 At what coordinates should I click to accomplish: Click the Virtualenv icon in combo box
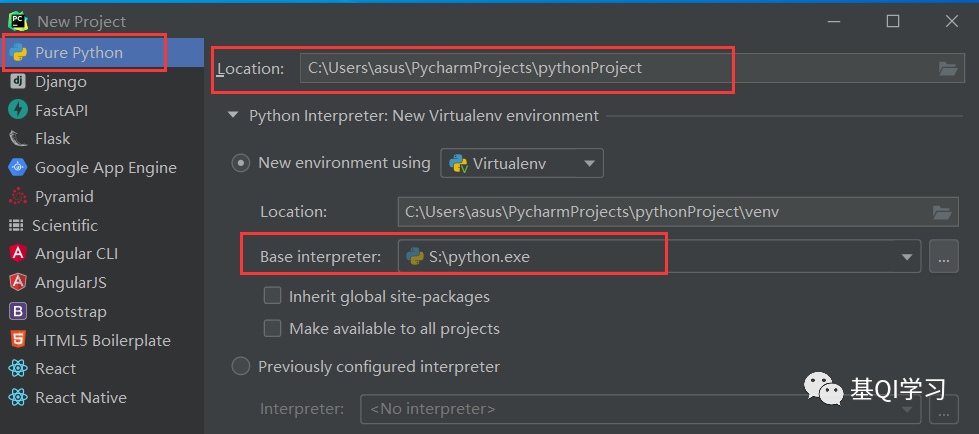pos(459,164)
